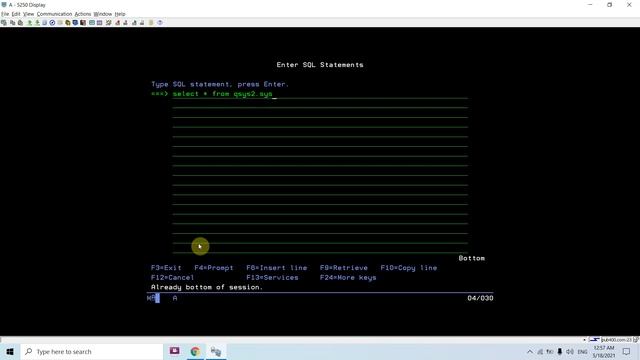
Task: Click the microphone tray icon
Action: tap(560, 351)
